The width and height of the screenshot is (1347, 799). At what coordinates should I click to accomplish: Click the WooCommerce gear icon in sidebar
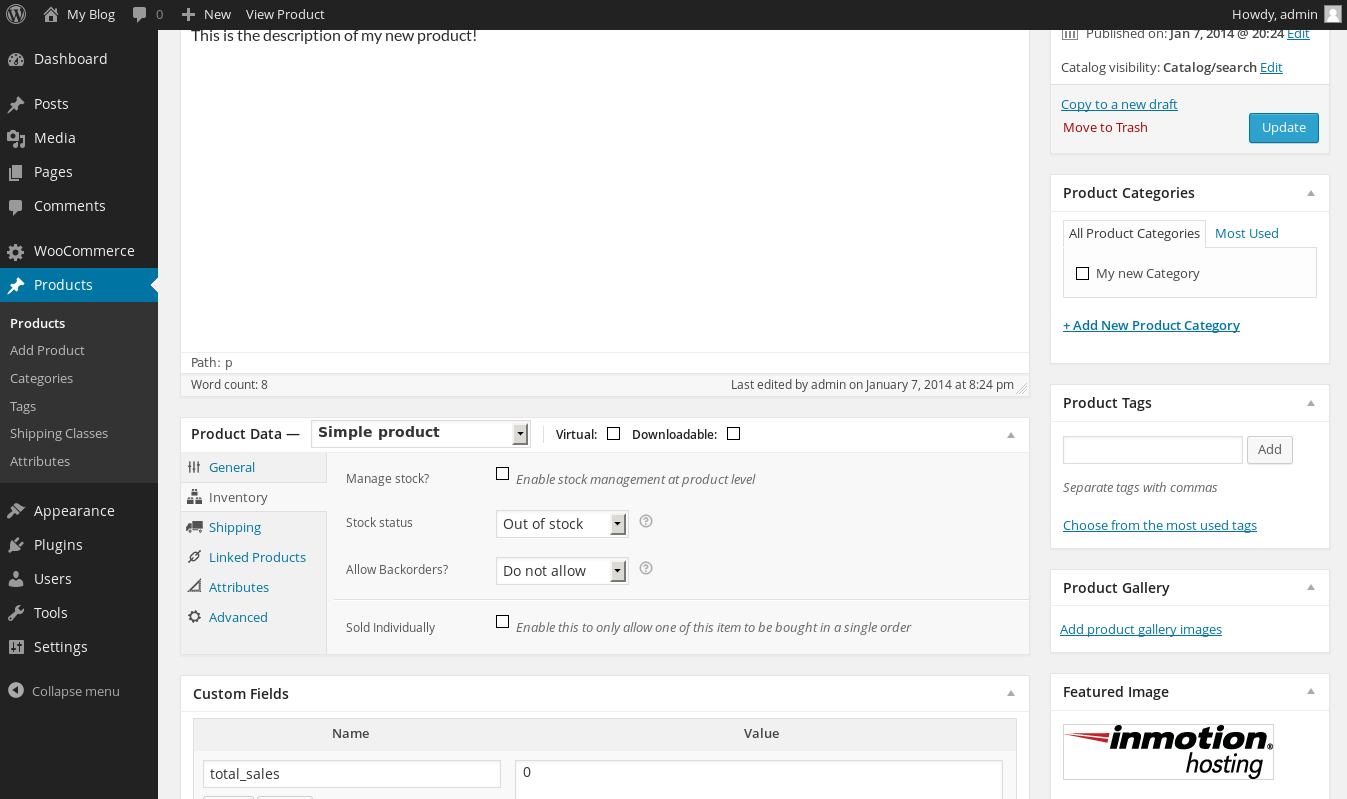16,252
